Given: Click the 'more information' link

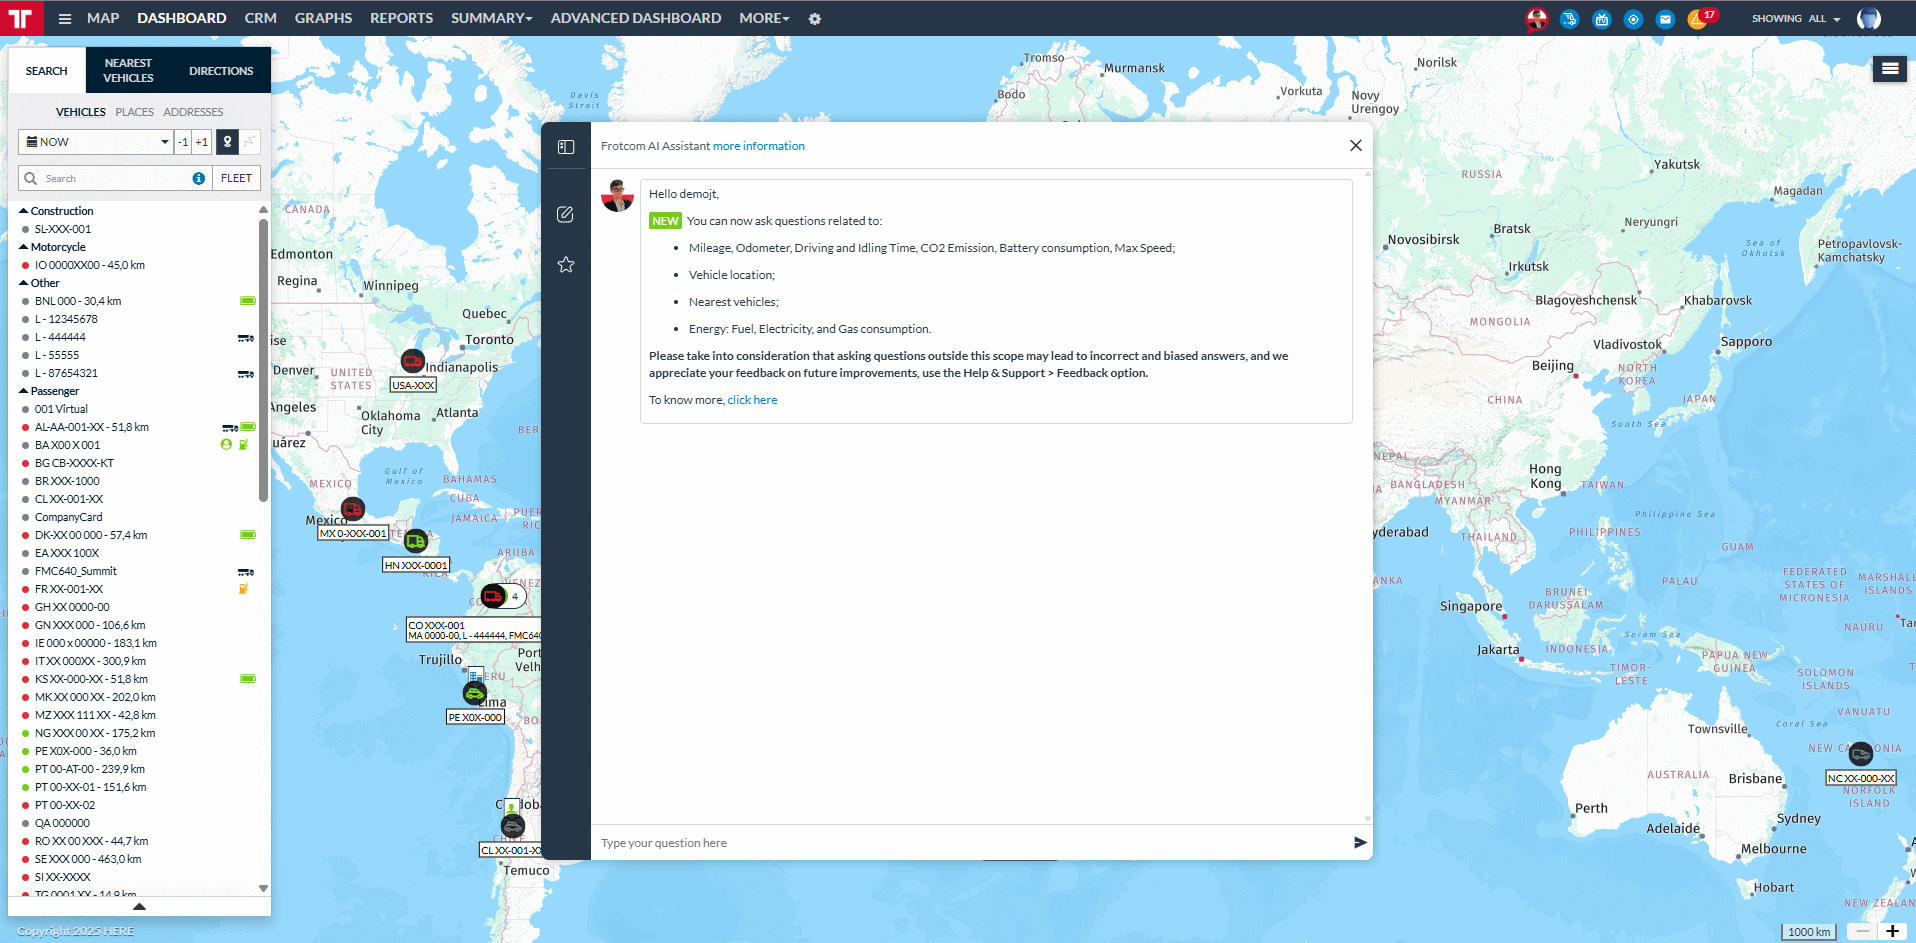Looking at the screenshot, I should coord(759,146).
